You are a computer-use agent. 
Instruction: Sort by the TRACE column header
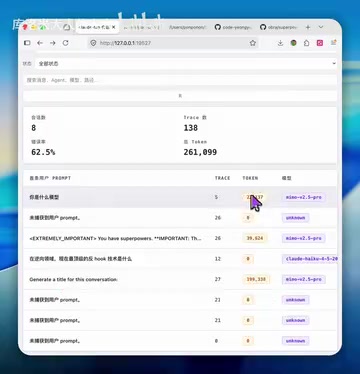click(222, 178)
